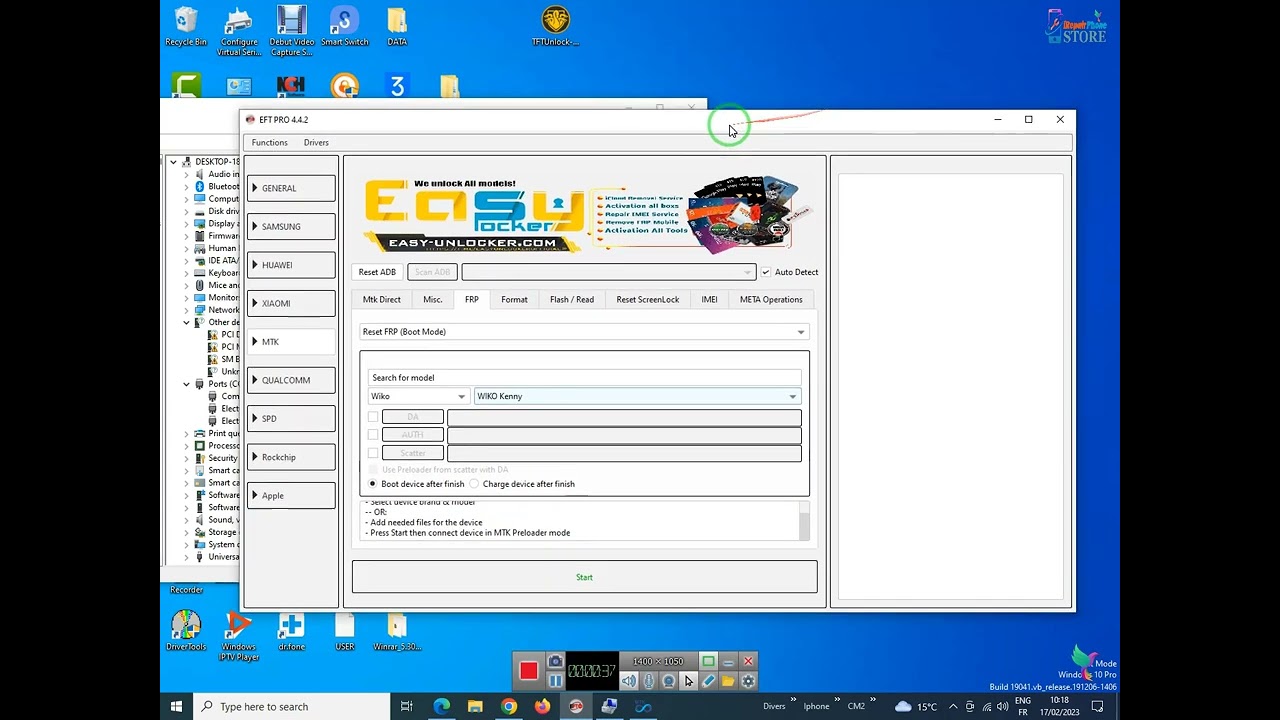The width and height of the screenshot is (1280, 720).
Task: Expand the XIAOMI section
Action: [291, 303]
